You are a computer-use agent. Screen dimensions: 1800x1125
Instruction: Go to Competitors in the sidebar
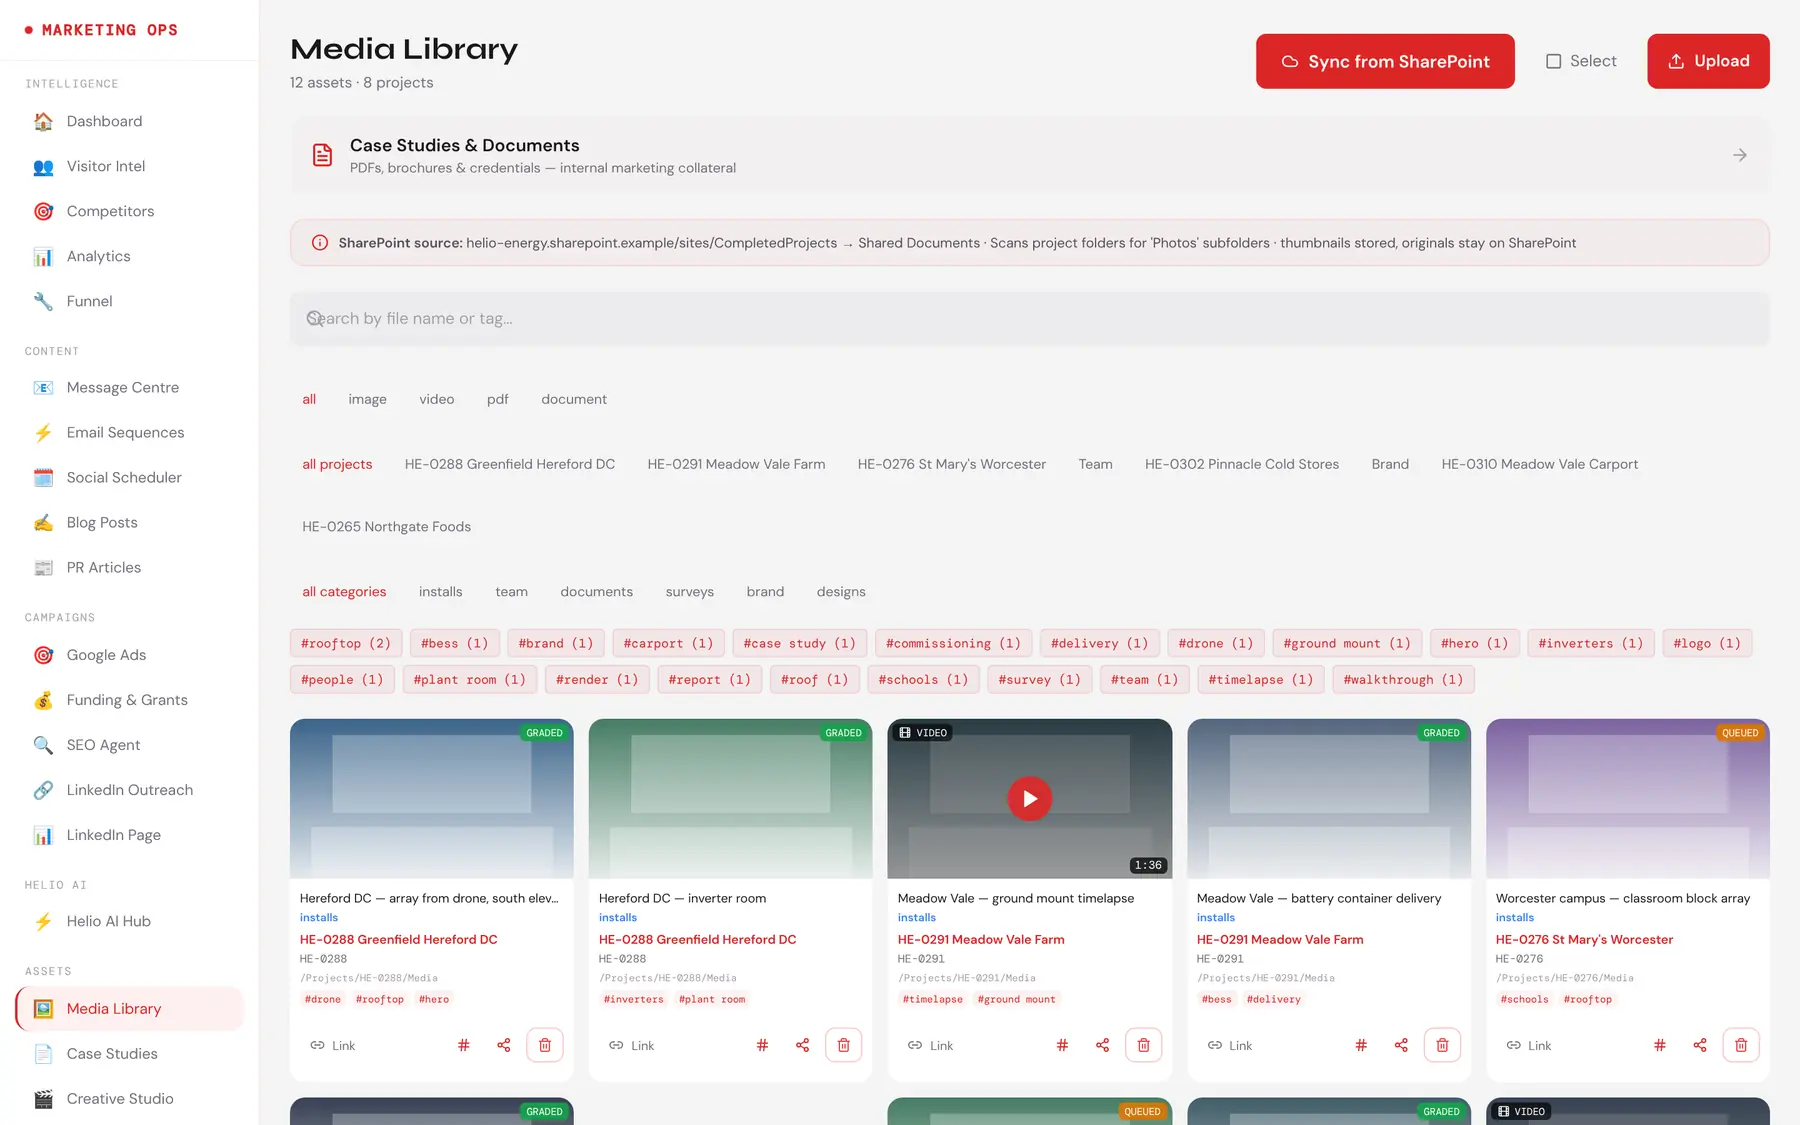coord(130,211)
